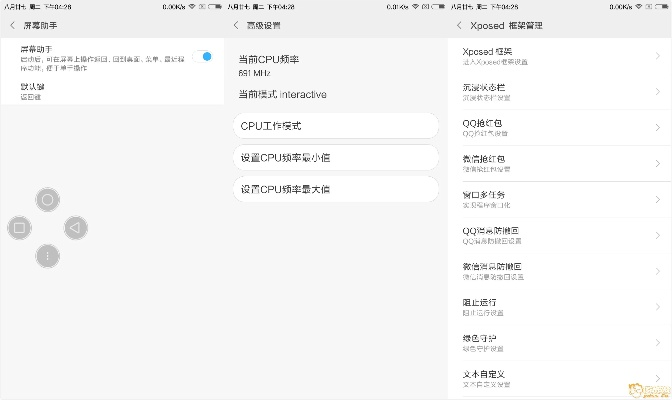Click the Xposed 框架管理 header title
672x400 pixels.
tap(506, 26)
